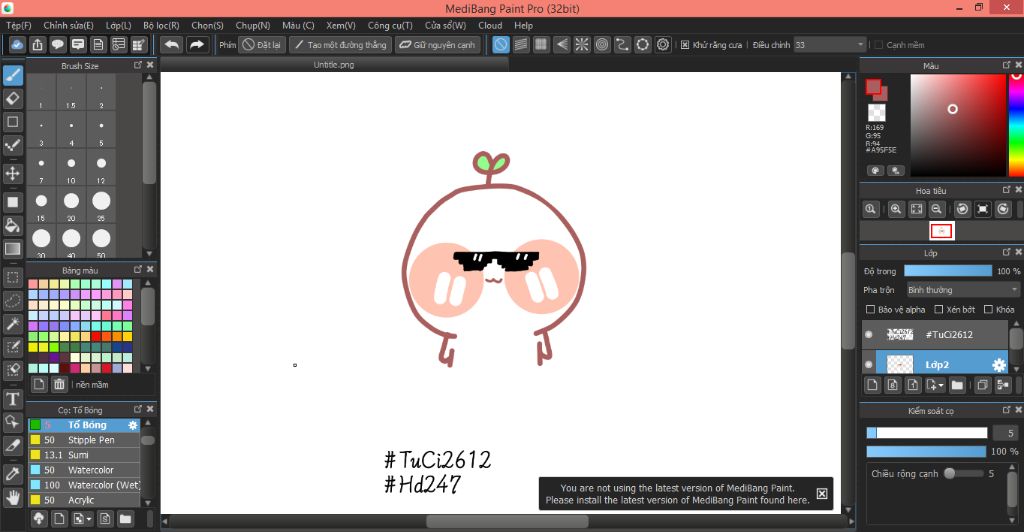Click the Độ trong opacity slider
This screenshot has height=532, width=1024.
(x=948, y=271)
